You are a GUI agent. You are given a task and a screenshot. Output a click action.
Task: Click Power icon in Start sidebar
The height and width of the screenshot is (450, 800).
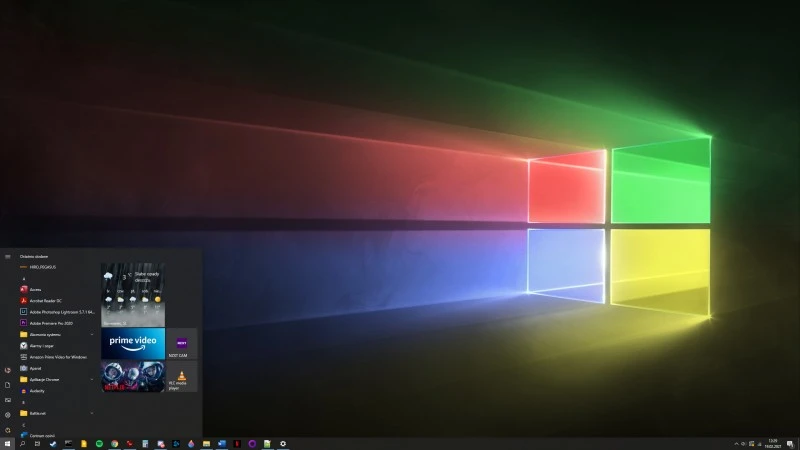8,430
